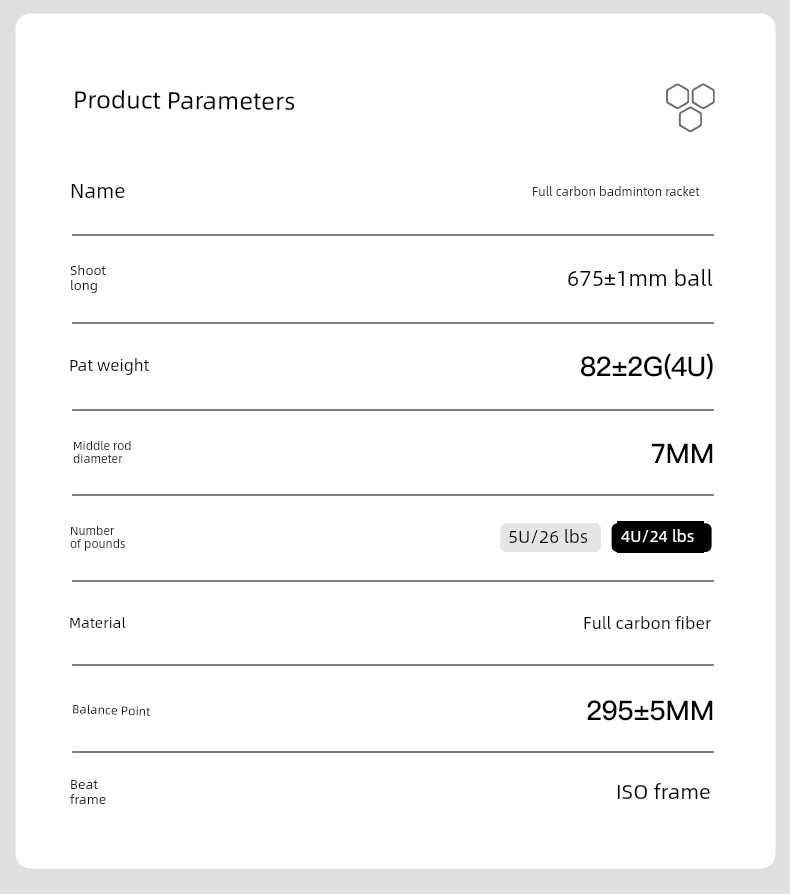Screen dimensions: 790x894
Task: Click the Full carbon fiber value
Action: 647,623
